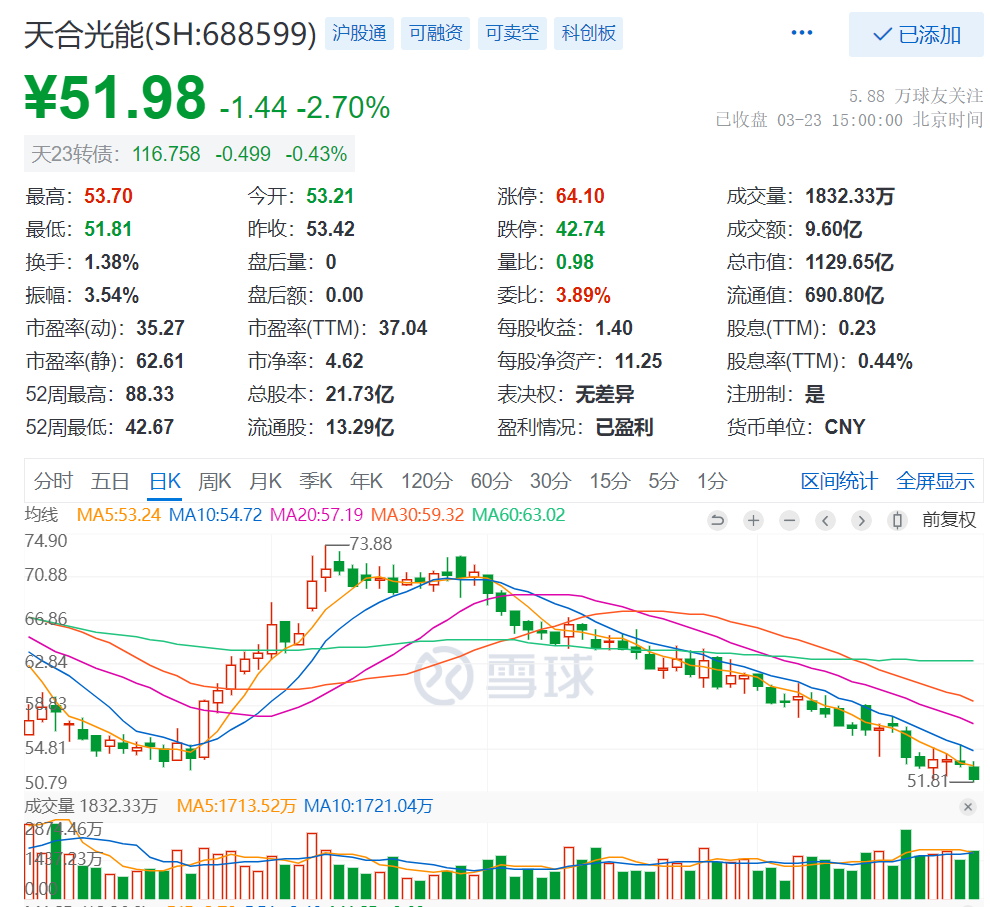Shift the chart right using the arrow icon
The image size is (990, 907).
(x=861, y=521)
